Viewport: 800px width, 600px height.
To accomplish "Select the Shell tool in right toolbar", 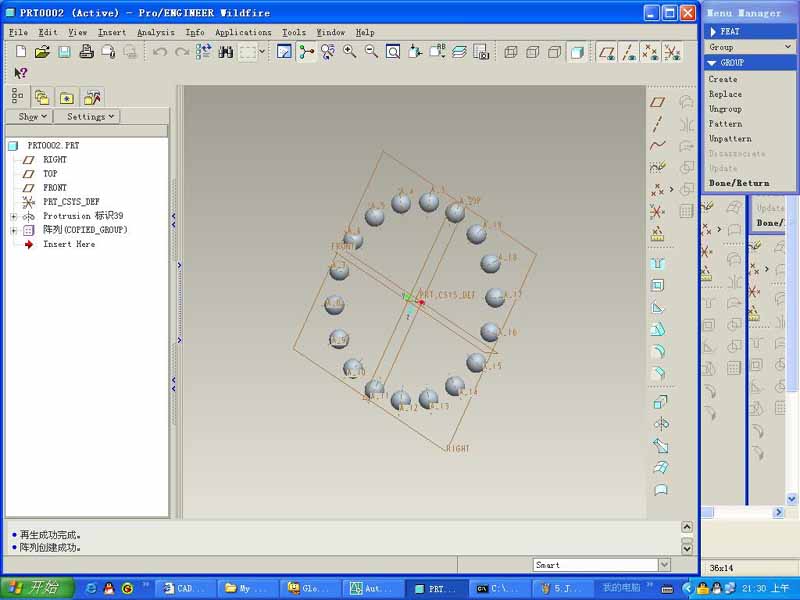I will pos(658,285).
